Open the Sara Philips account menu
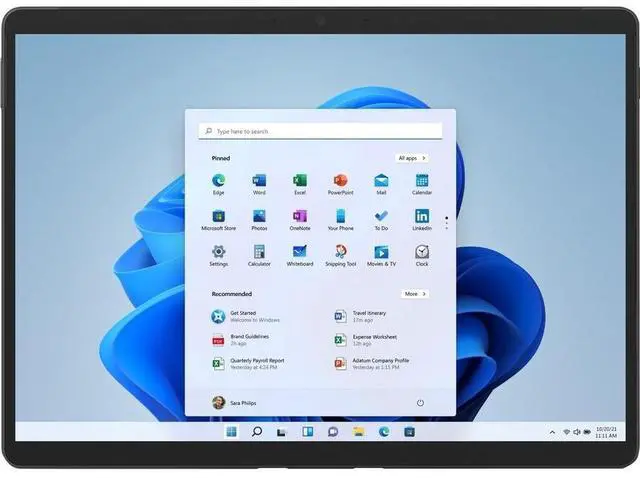Screen dimensions: 640x478 [x=238, y=403]
